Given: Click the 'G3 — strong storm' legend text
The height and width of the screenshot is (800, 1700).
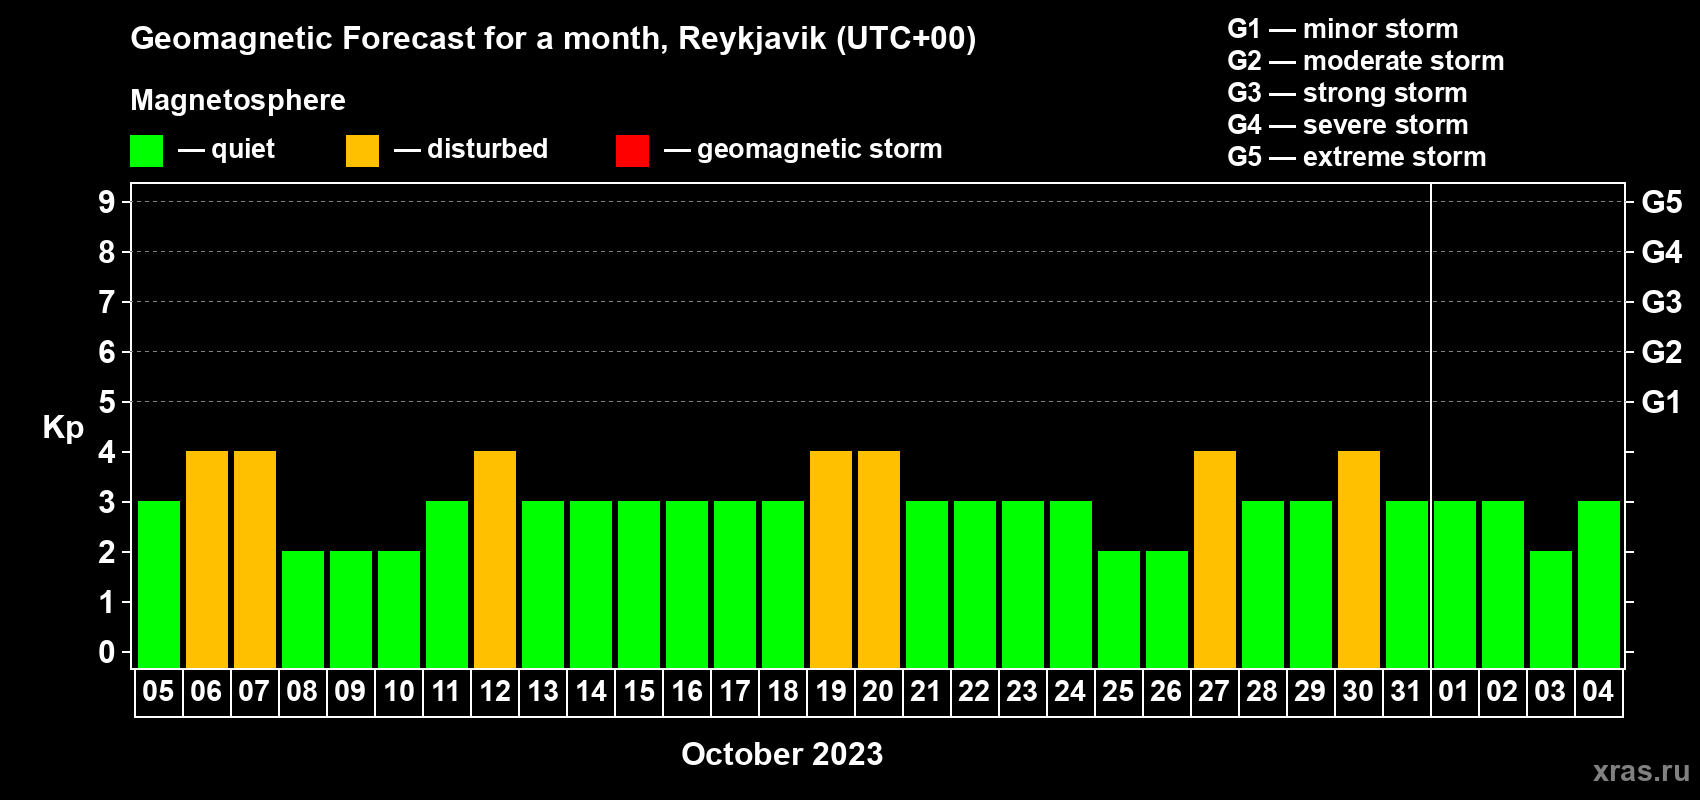Looking at the screenshot, I should coord(1347,93).
